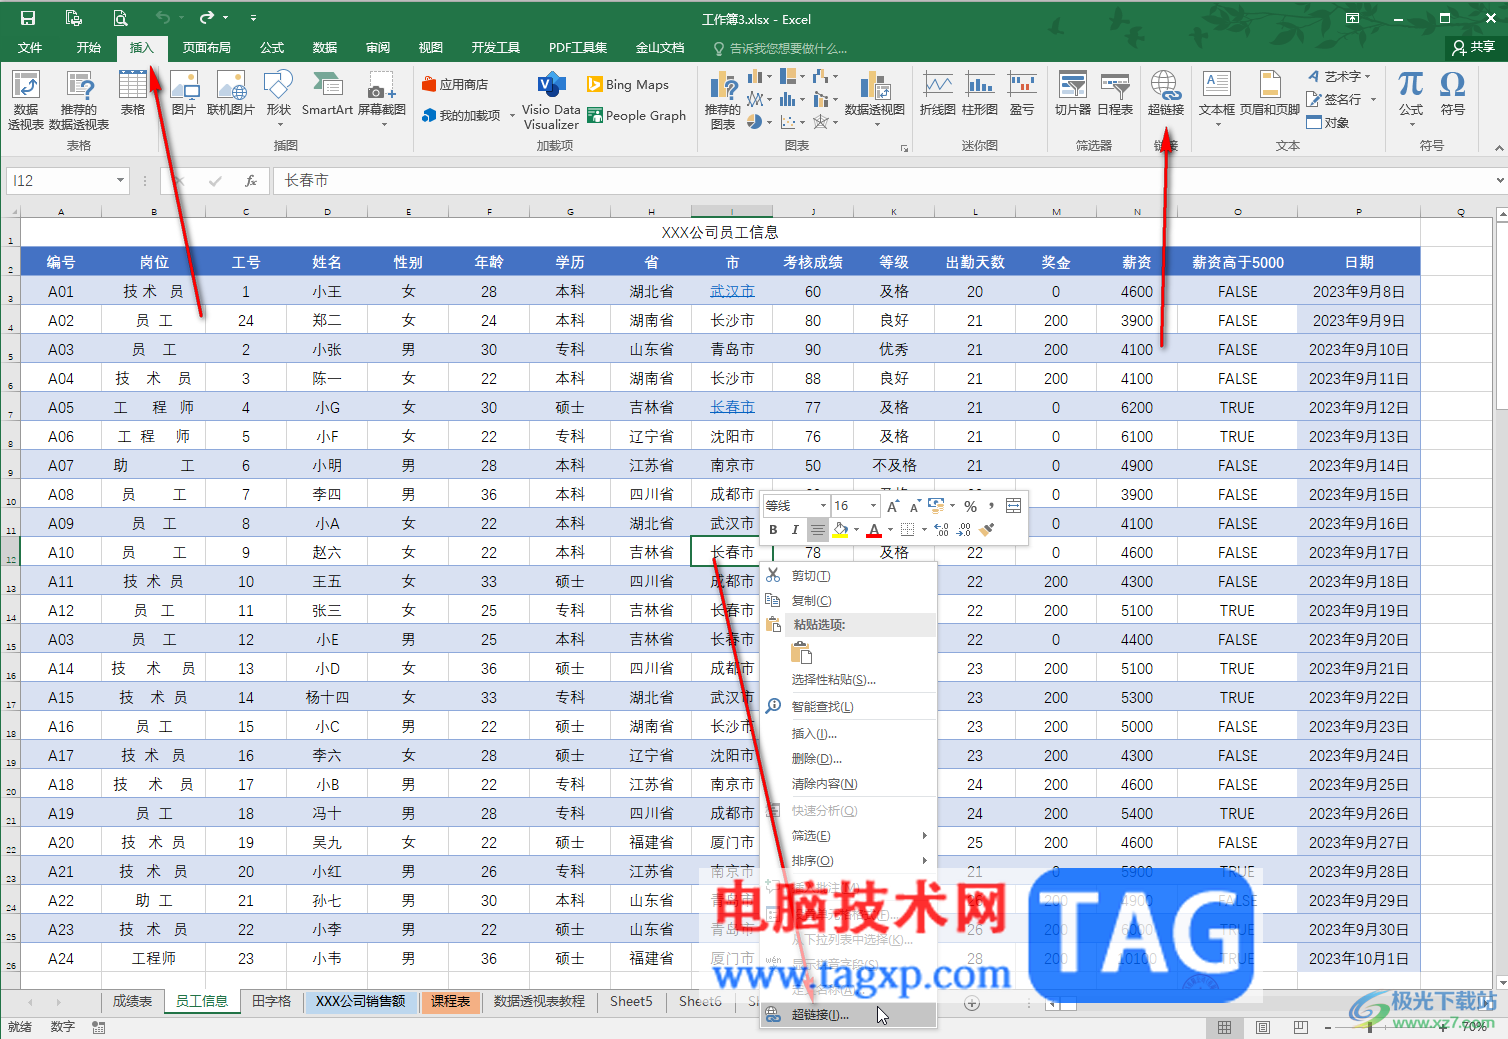Screen dimensions: 1508x1039
Task: Insert a Slicer (切片器)
Action: [1073, 93]
